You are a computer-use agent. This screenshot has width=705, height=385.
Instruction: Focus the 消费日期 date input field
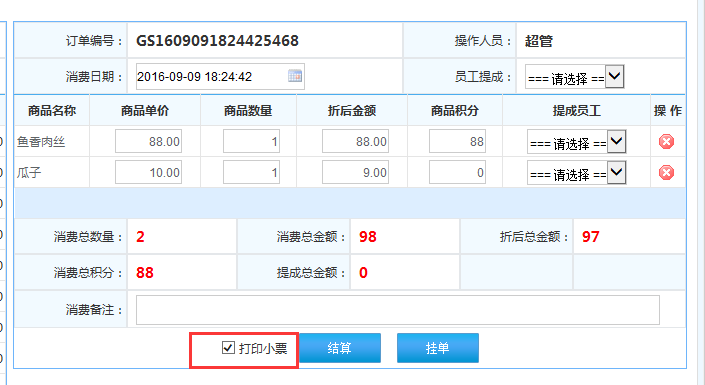point(220,76)
